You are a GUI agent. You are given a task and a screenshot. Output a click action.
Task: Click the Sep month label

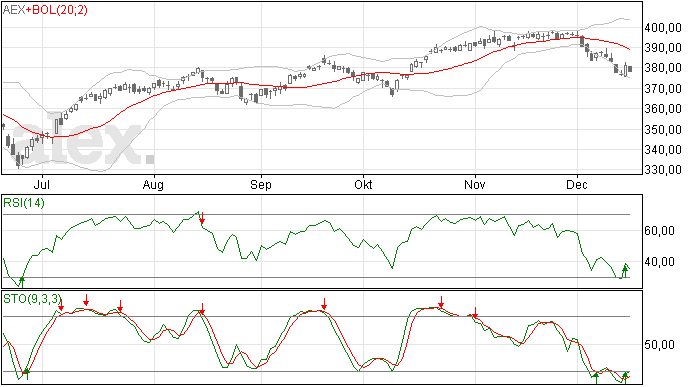tap(261, 185)
